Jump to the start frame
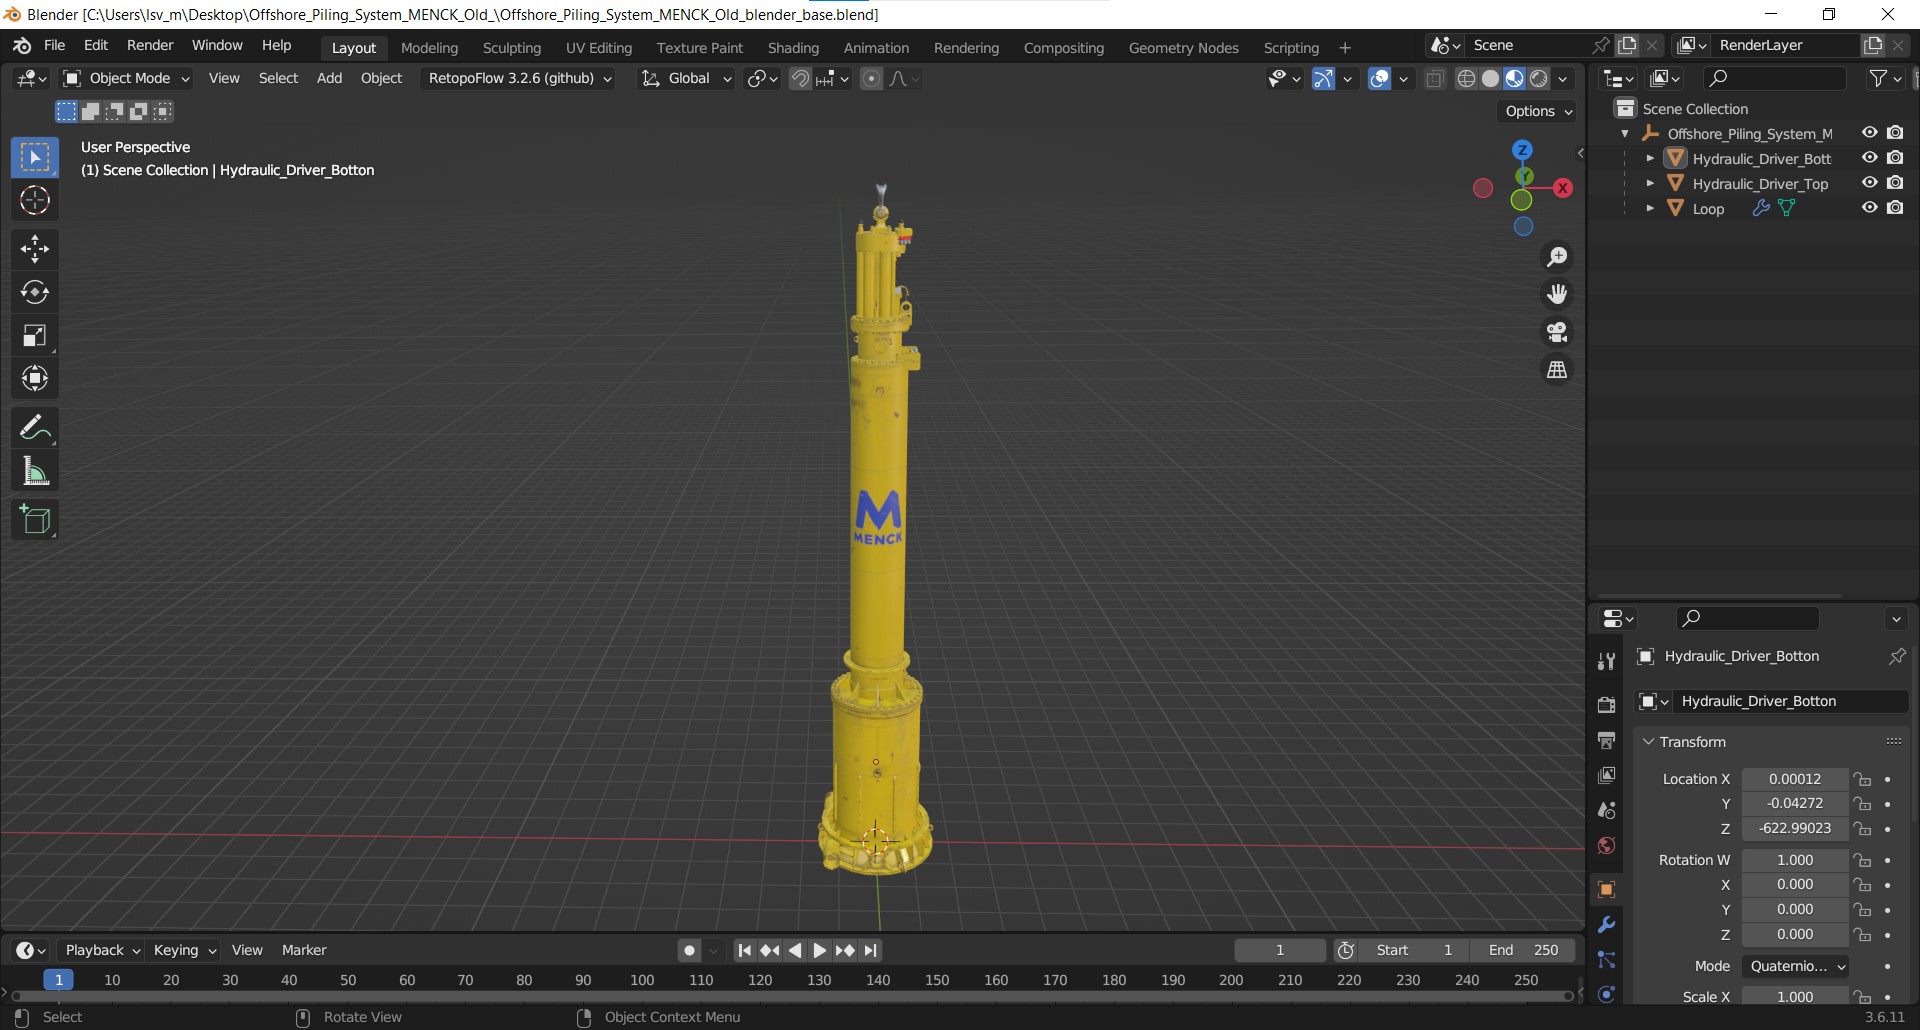This screenshot has width=1920, height=1030. coord(744,950)
